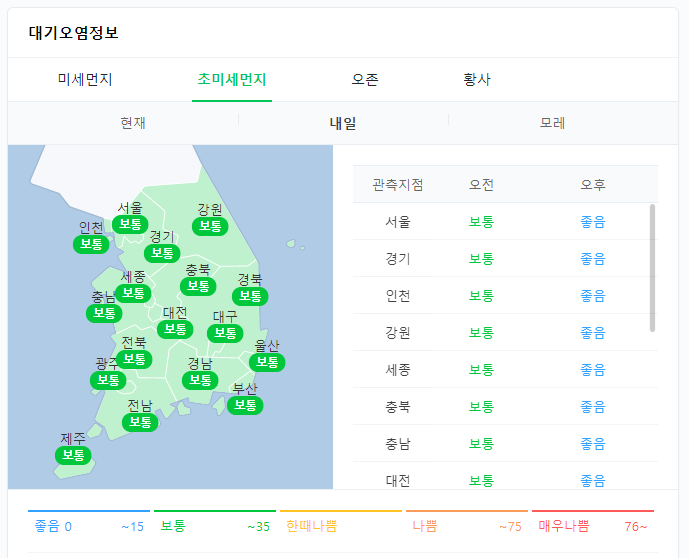The width and height of the screenshot is (689, 558).
Task: Click the 충남 보통 map badge
Action: 104,313
